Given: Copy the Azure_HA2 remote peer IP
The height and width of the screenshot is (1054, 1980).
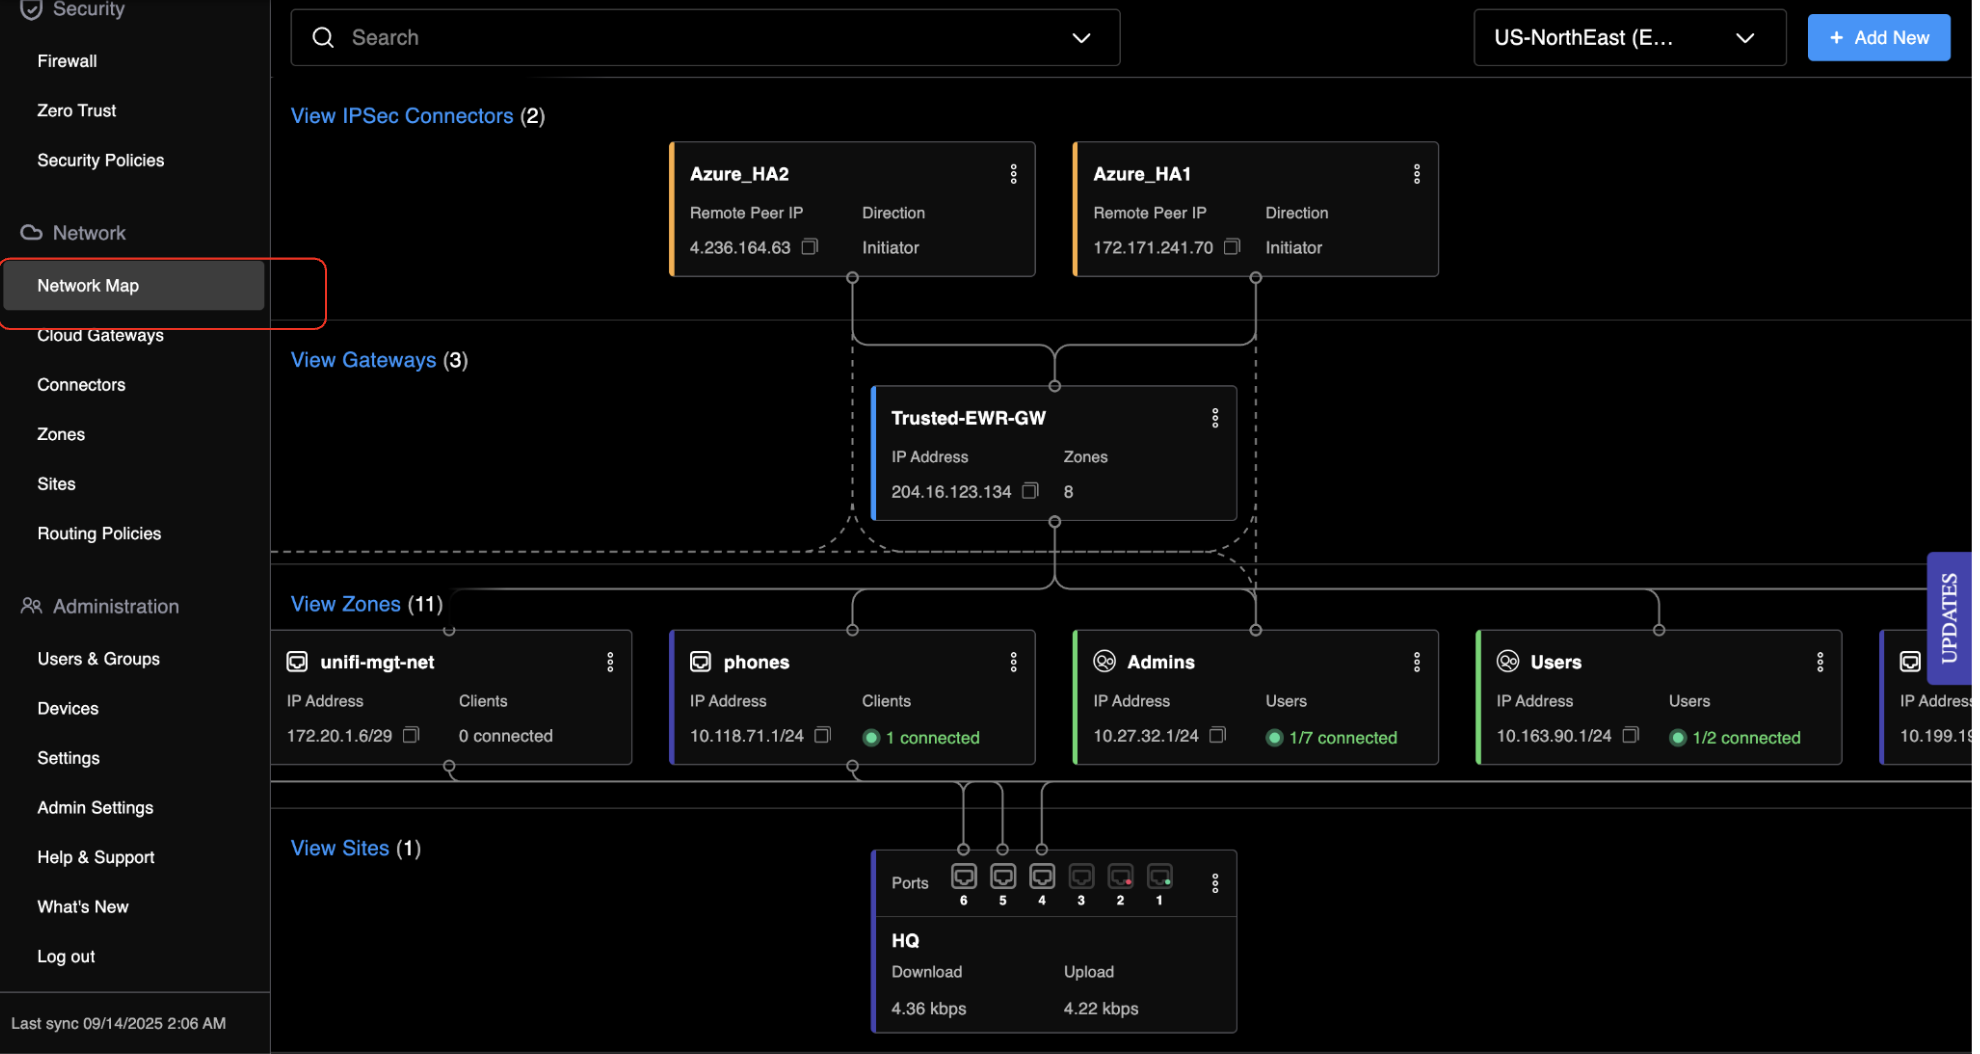Looking at the screenshot, I should [x=810, y=247].
